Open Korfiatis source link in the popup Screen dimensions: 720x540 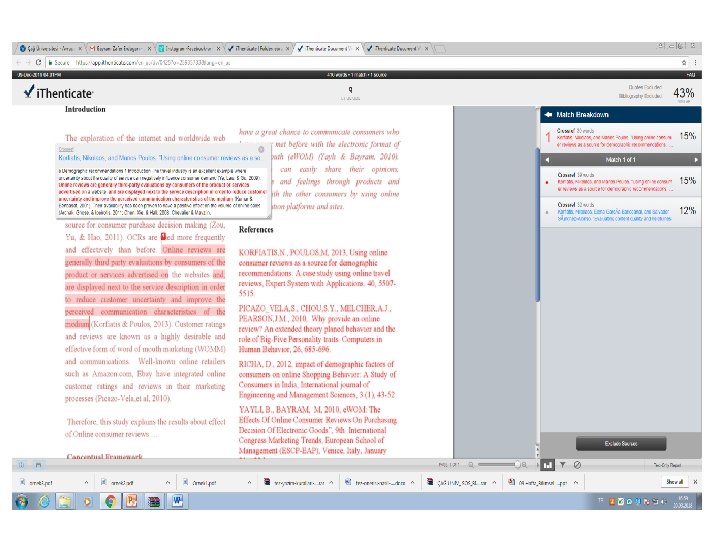pyautogui.click(x=159, y=158)
